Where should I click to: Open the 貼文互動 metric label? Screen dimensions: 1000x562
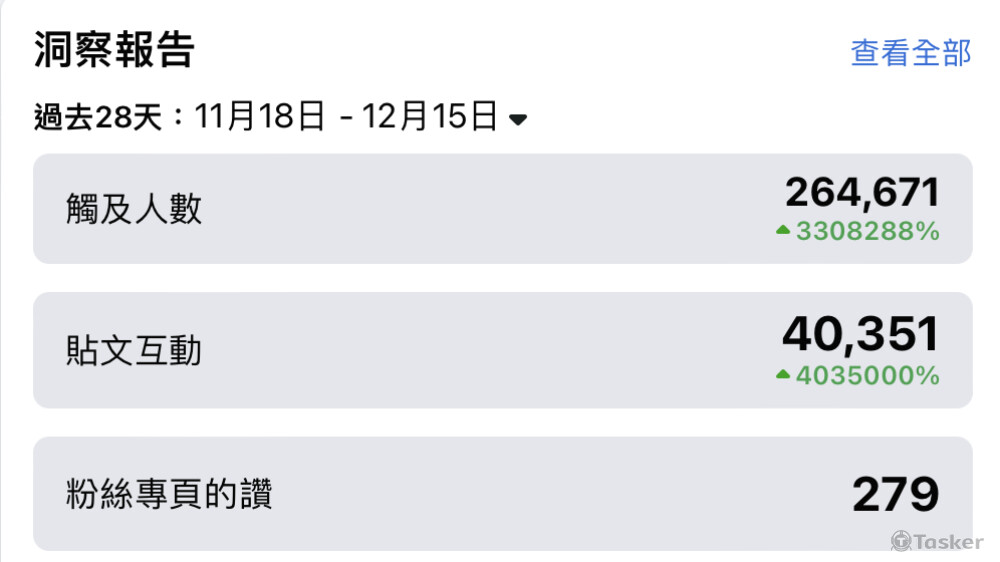pos(134,351)
